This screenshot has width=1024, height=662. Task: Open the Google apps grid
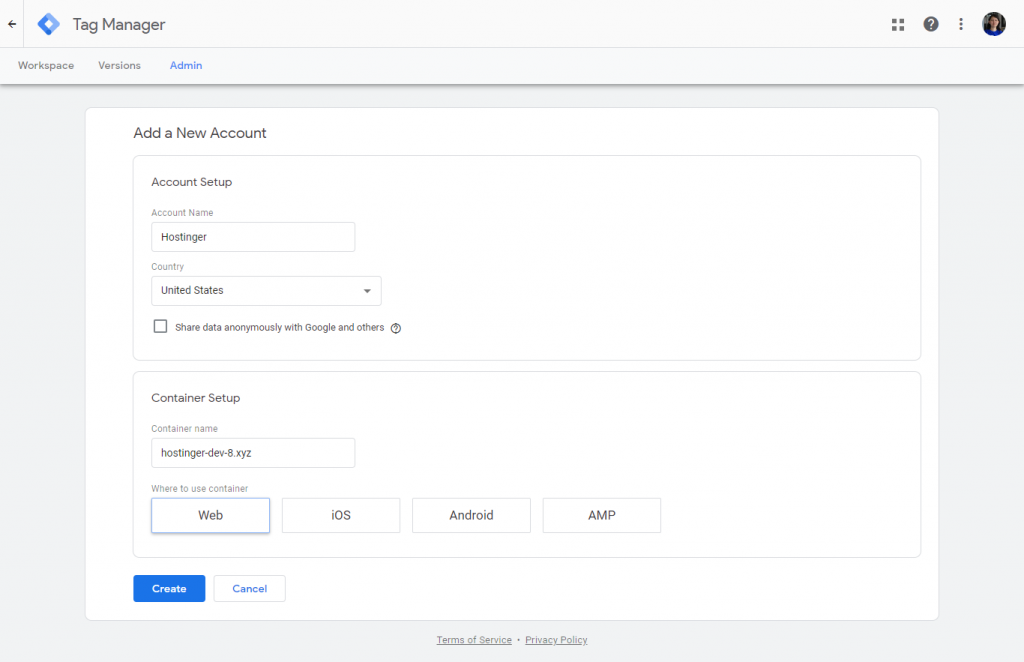pyautogui.click(x=898, y=24)
